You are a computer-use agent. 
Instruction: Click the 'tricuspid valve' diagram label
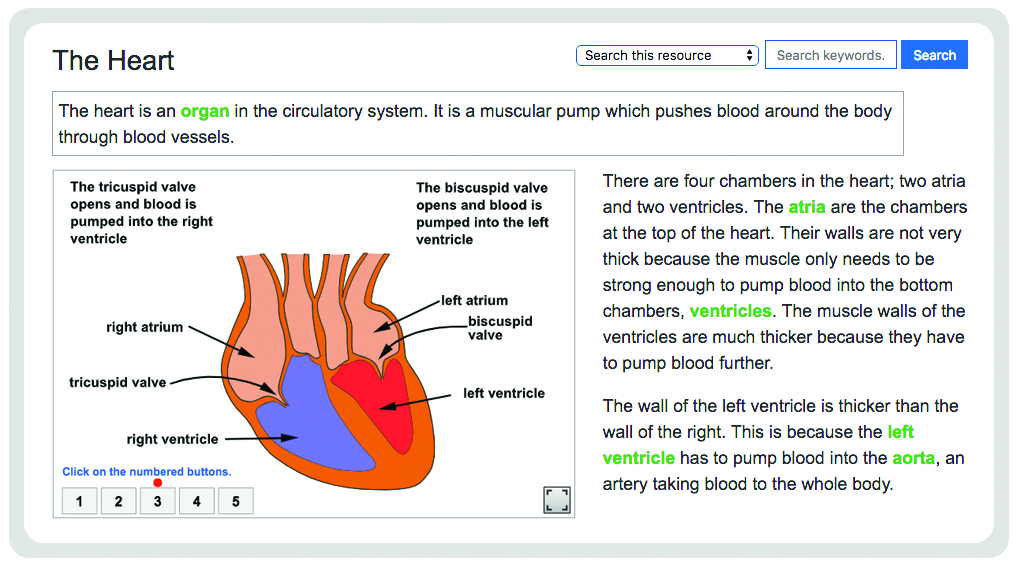[x=118, y=383]
